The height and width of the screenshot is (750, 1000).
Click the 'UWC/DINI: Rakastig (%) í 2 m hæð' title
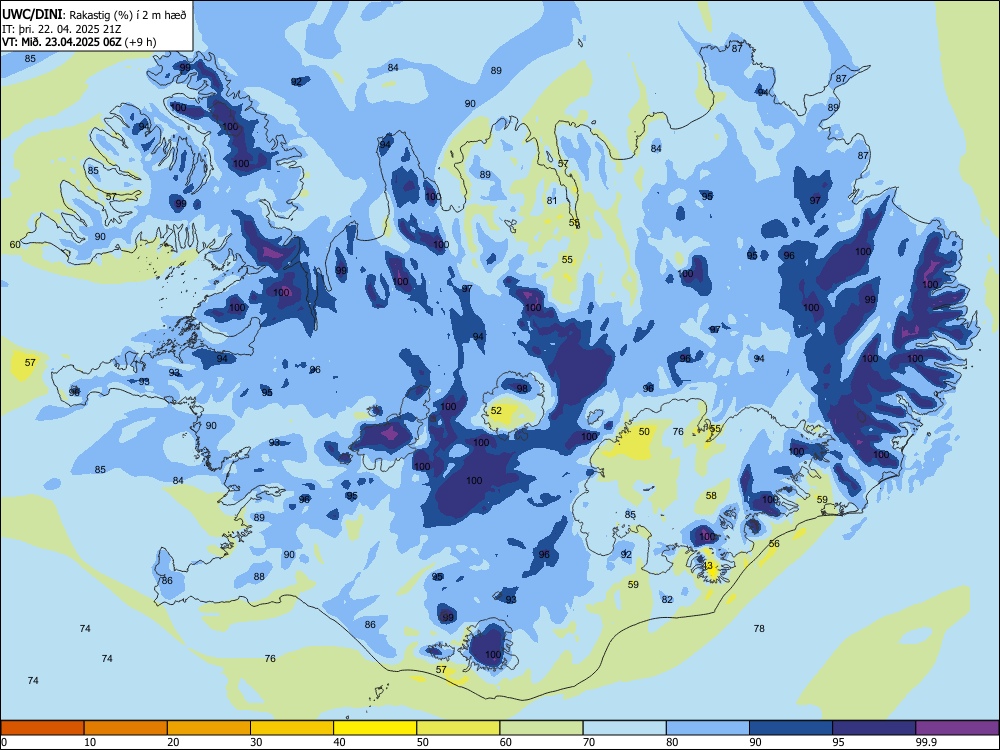tap(94, 15)
